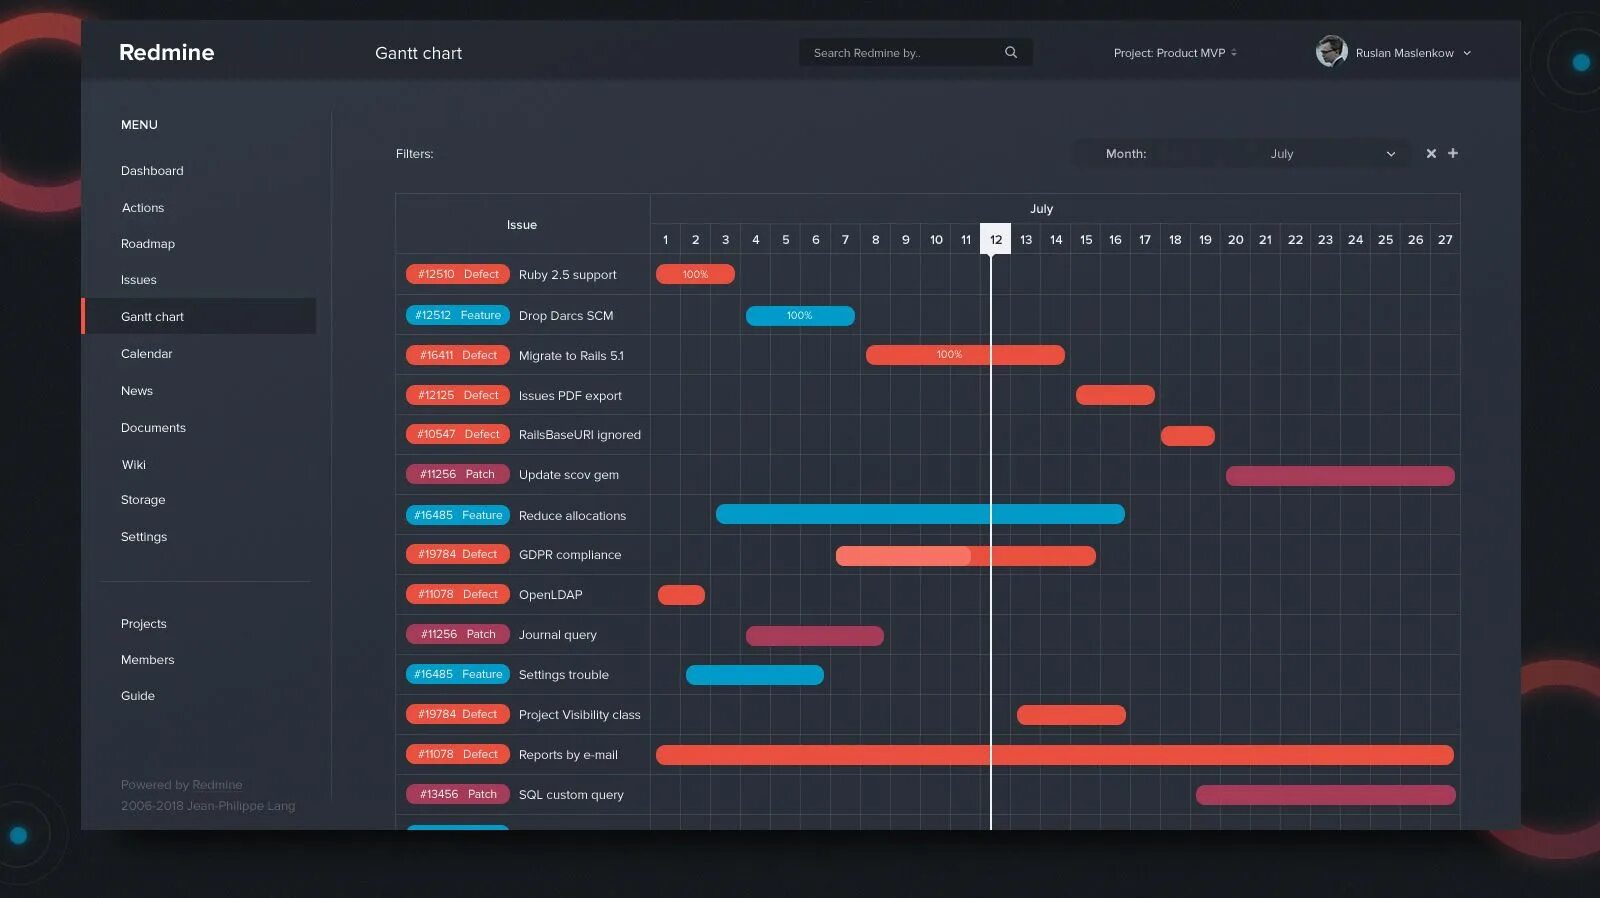Viewport: 1600px width, 898px height.
Task: Open Wiki in the sidebar menu
Action: (x=134, y=465)
